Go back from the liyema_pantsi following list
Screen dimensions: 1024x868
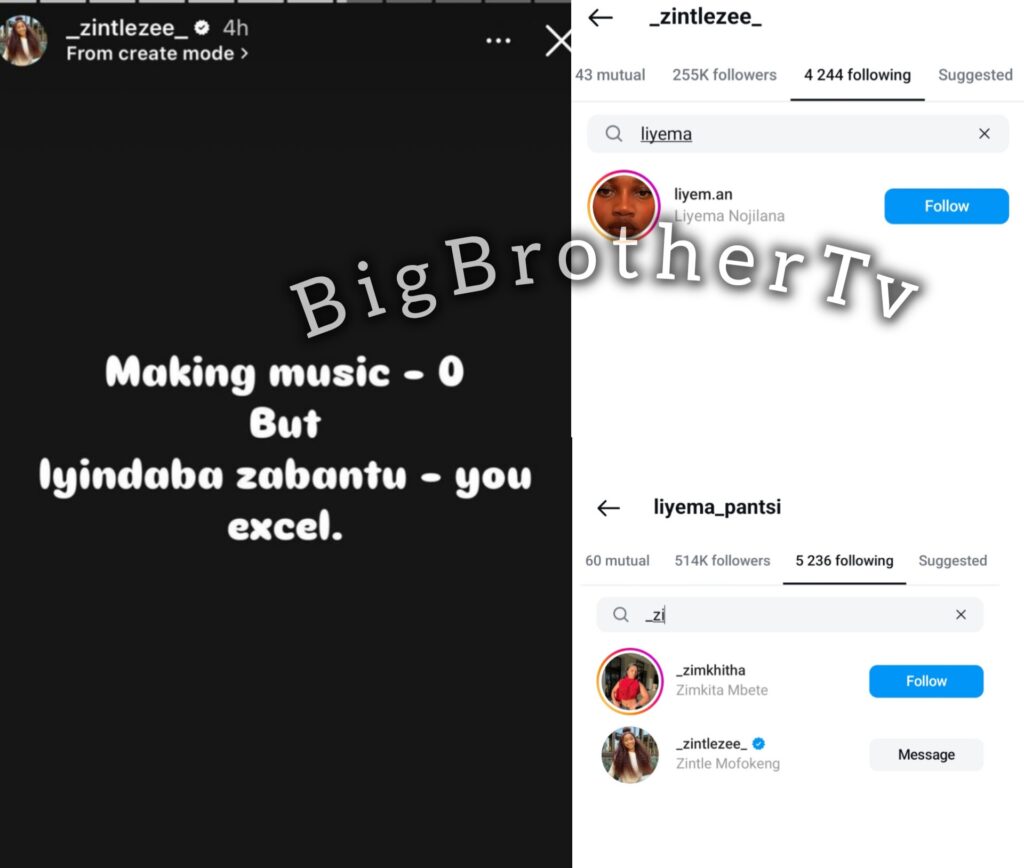pyautogui.click(x=608, y=507)
